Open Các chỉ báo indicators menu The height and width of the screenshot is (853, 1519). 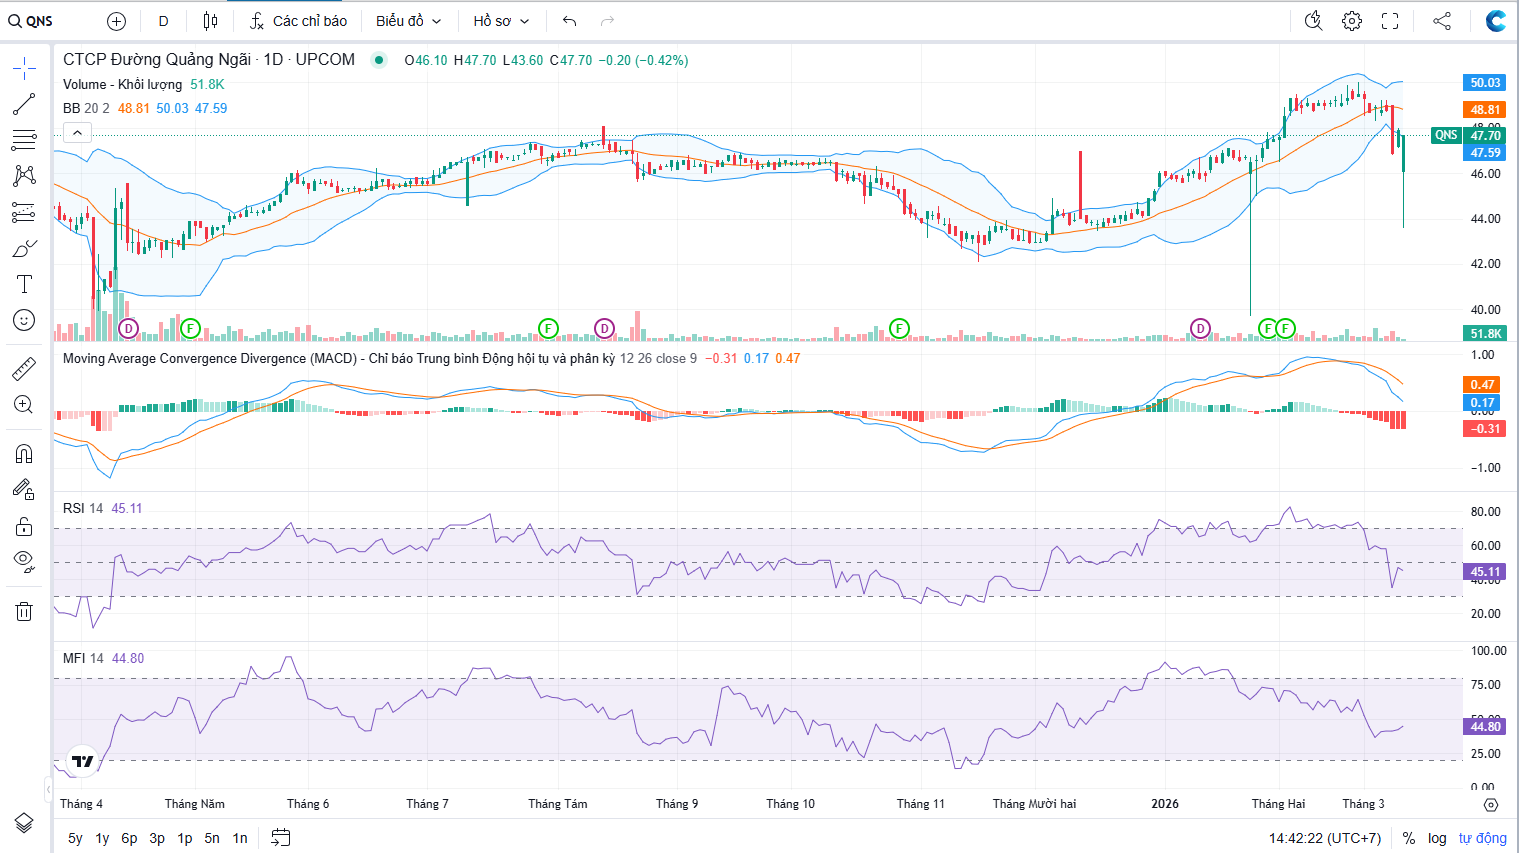[298, 21]
